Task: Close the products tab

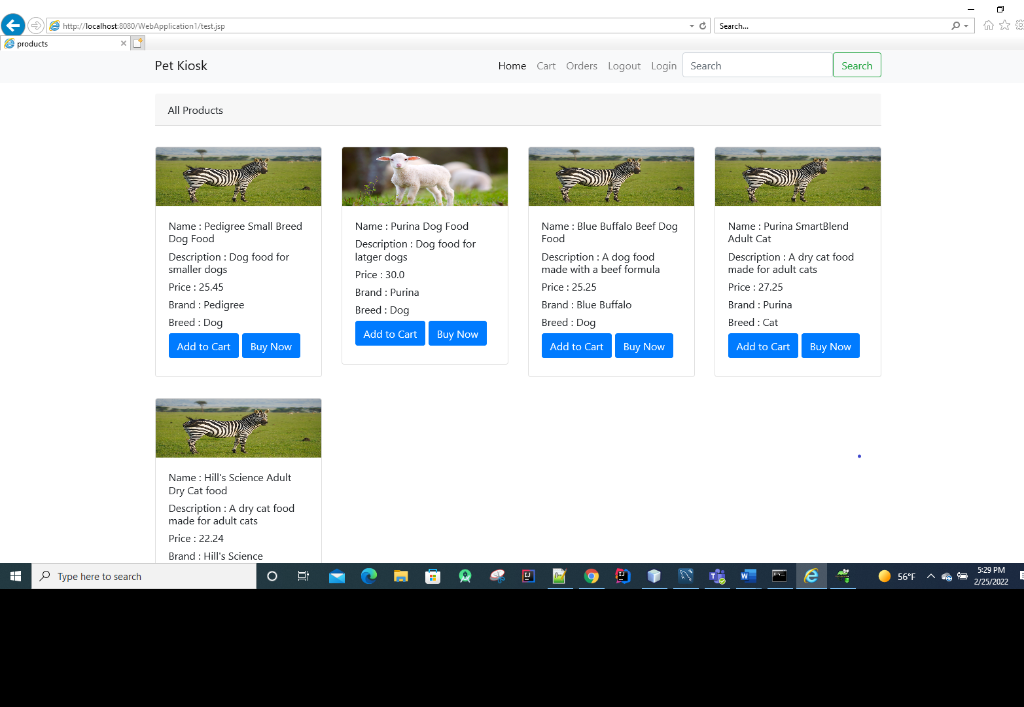Action: click(x=123, y=43)
